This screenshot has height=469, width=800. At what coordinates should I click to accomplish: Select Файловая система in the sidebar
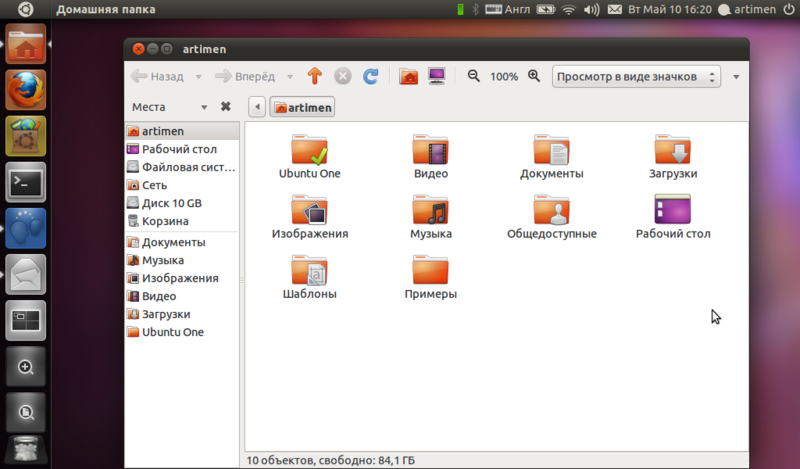(x=182, y=167)
